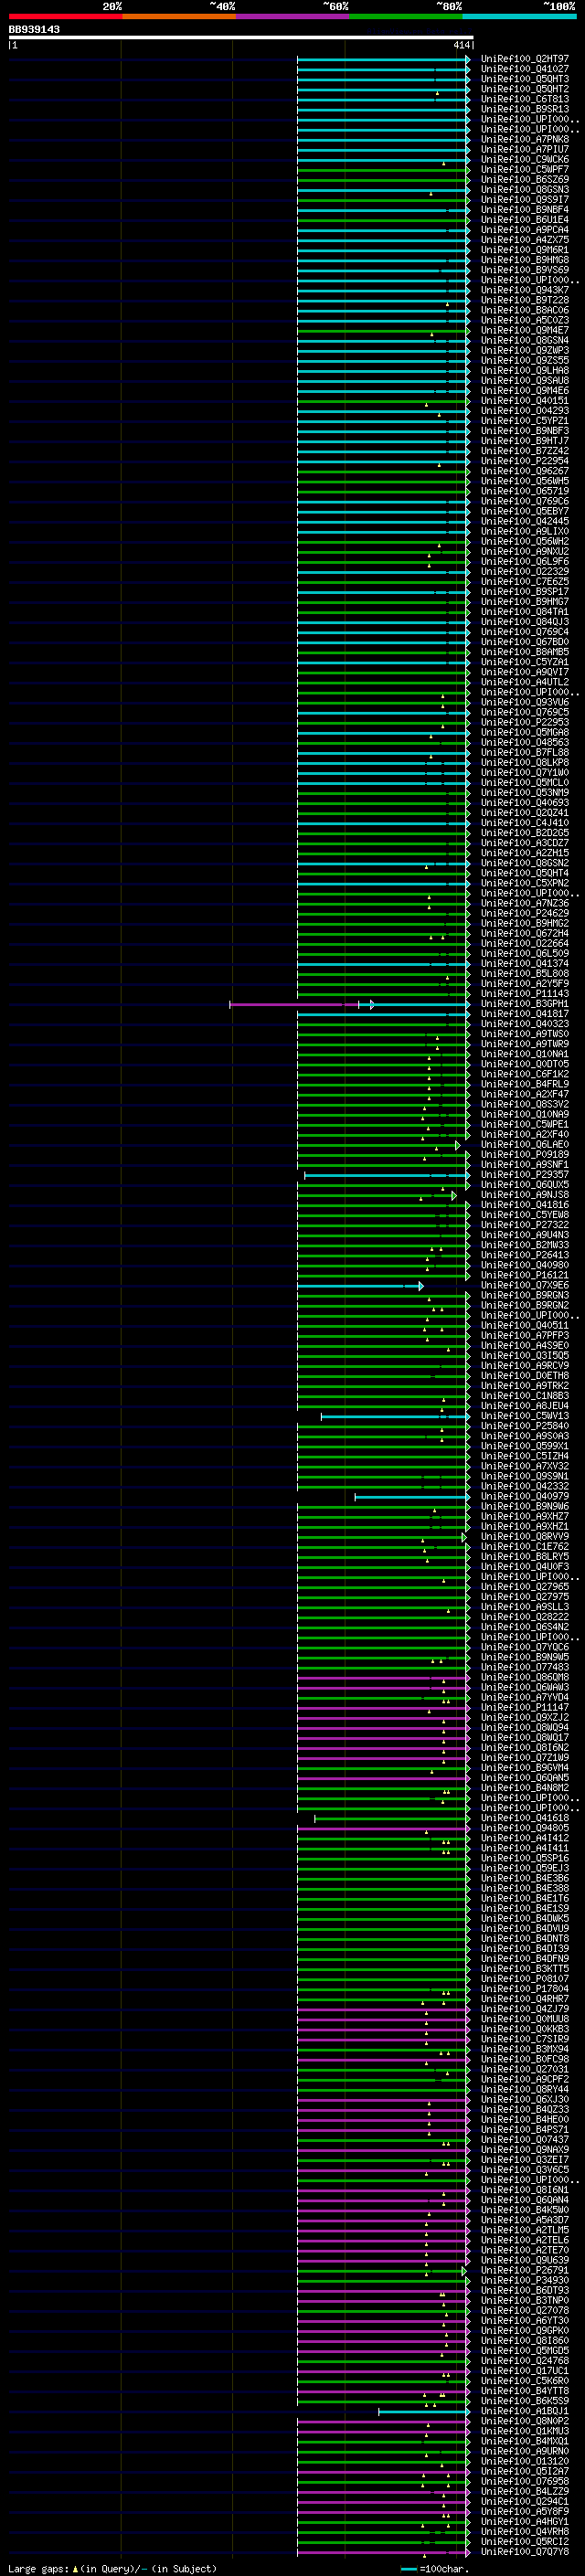Click the label UniRef100_Q9ZWP3
This screenshot has width=585, height=2576.
tap(524, 350)
